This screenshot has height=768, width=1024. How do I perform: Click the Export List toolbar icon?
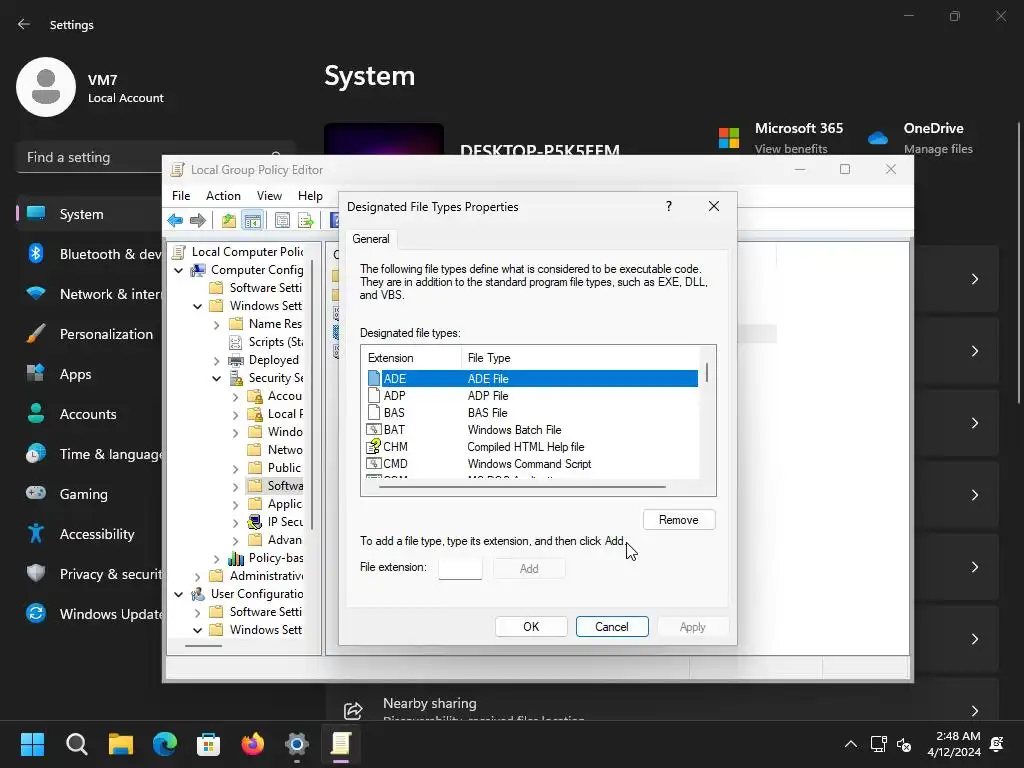pyautogui.click(x=306, y=220)
